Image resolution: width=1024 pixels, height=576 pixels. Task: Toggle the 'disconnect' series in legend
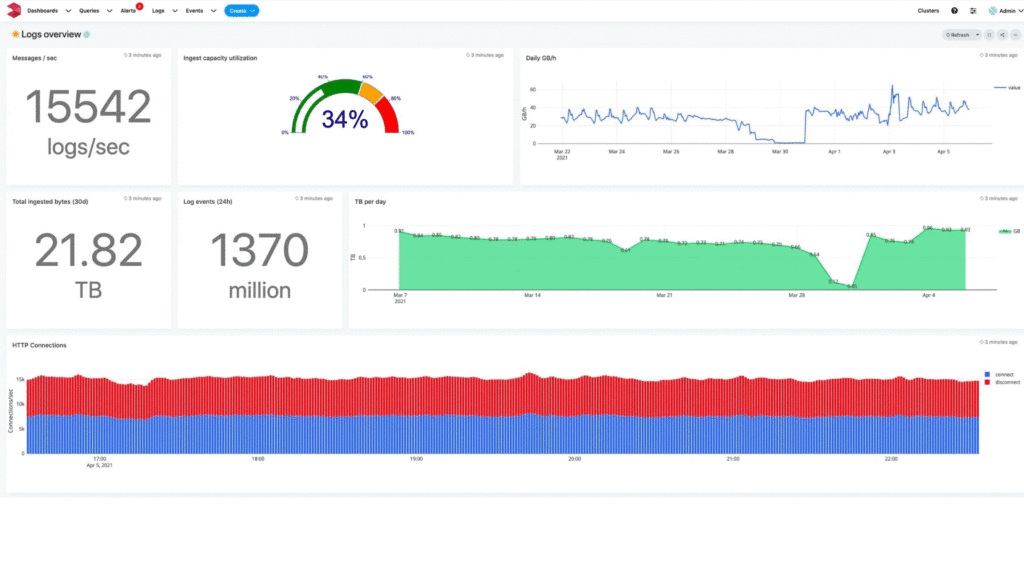click(1003, 382)
